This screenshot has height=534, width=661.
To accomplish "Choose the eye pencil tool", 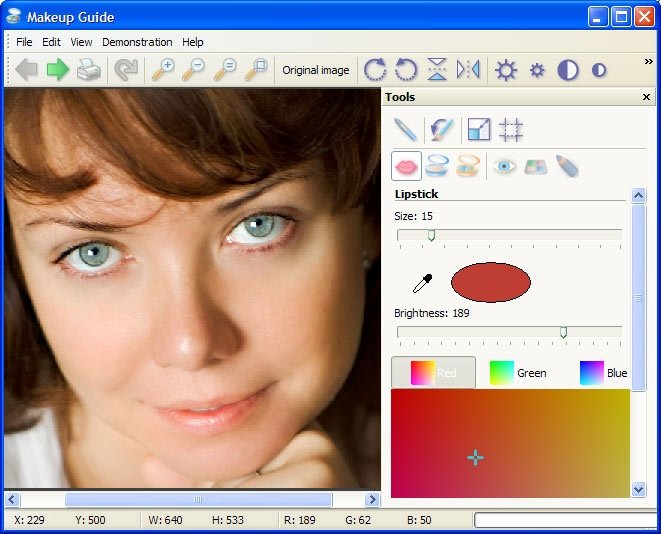I will [x=567, y=166].
